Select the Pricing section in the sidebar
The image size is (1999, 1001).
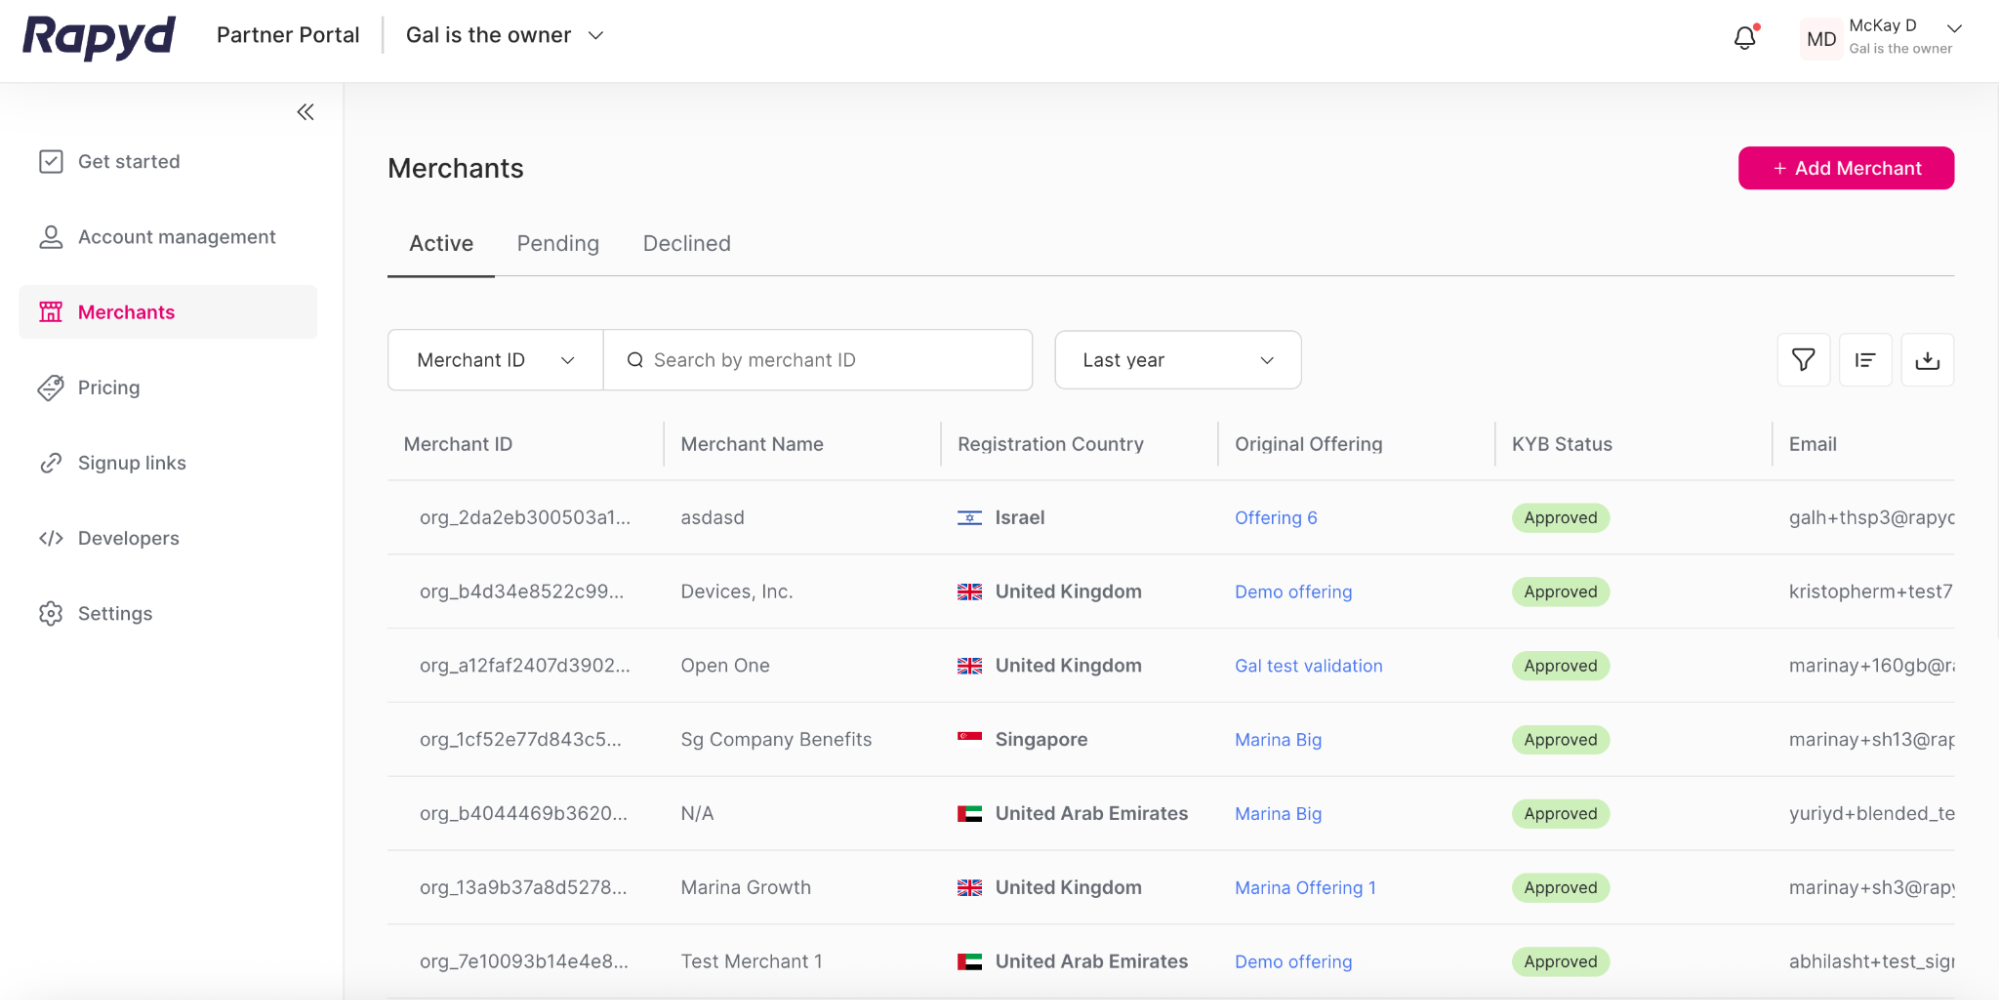[108, 388]
